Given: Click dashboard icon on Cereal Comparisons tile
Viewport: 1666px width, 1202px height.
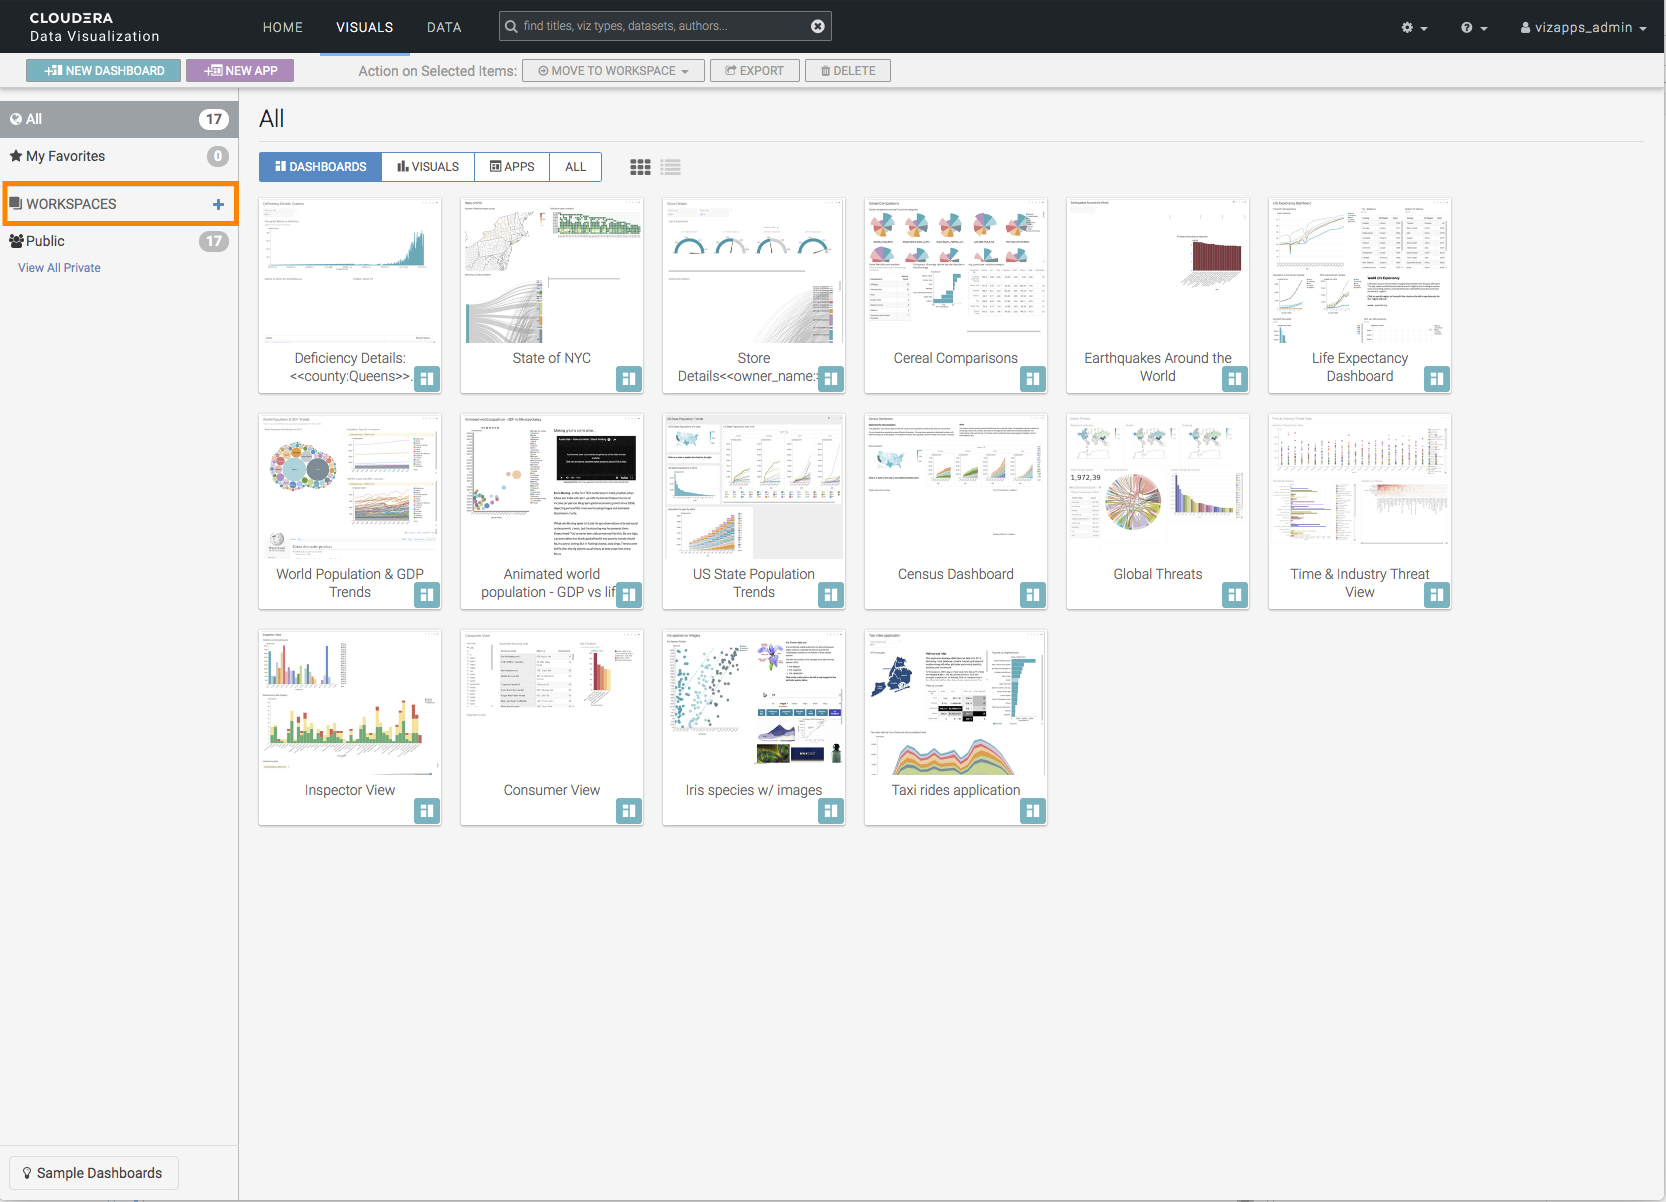Looking at the screenshot, I should pyautogui.click(x=1033, y=379).
